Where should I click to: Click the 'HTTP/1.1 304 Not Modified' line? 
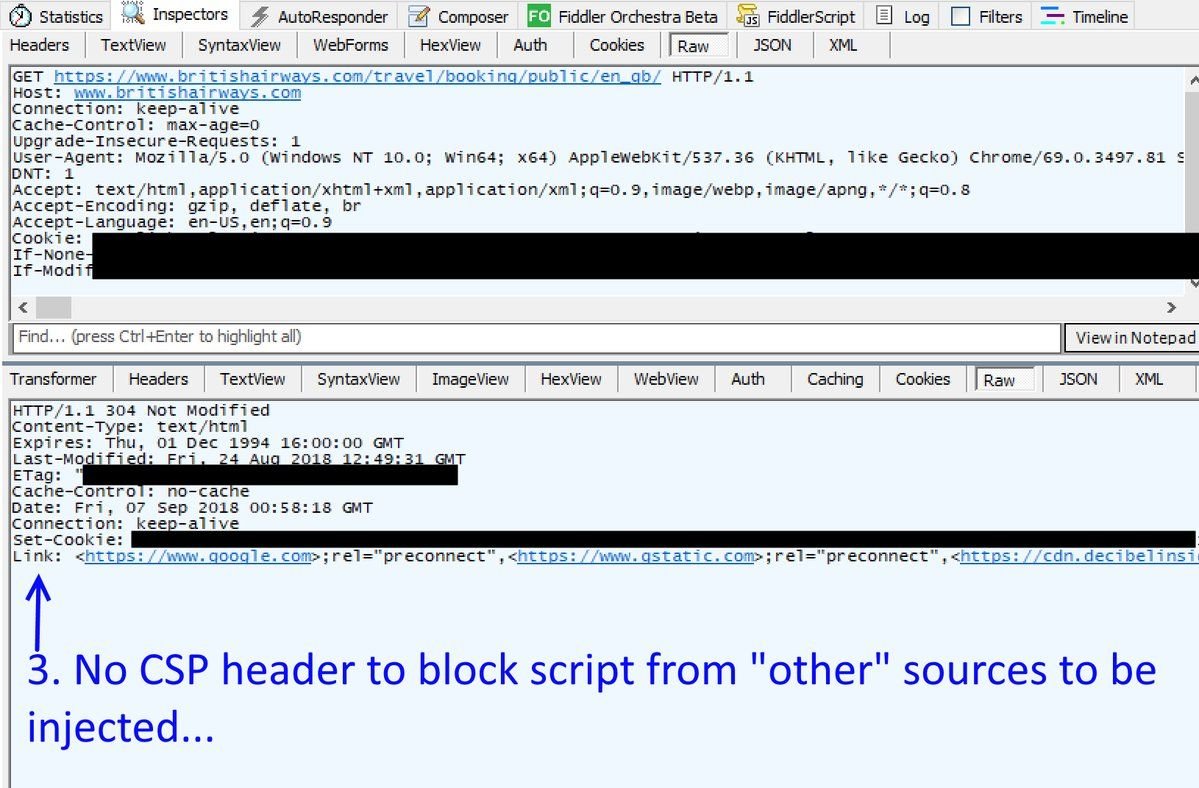(x=141, y=411)
